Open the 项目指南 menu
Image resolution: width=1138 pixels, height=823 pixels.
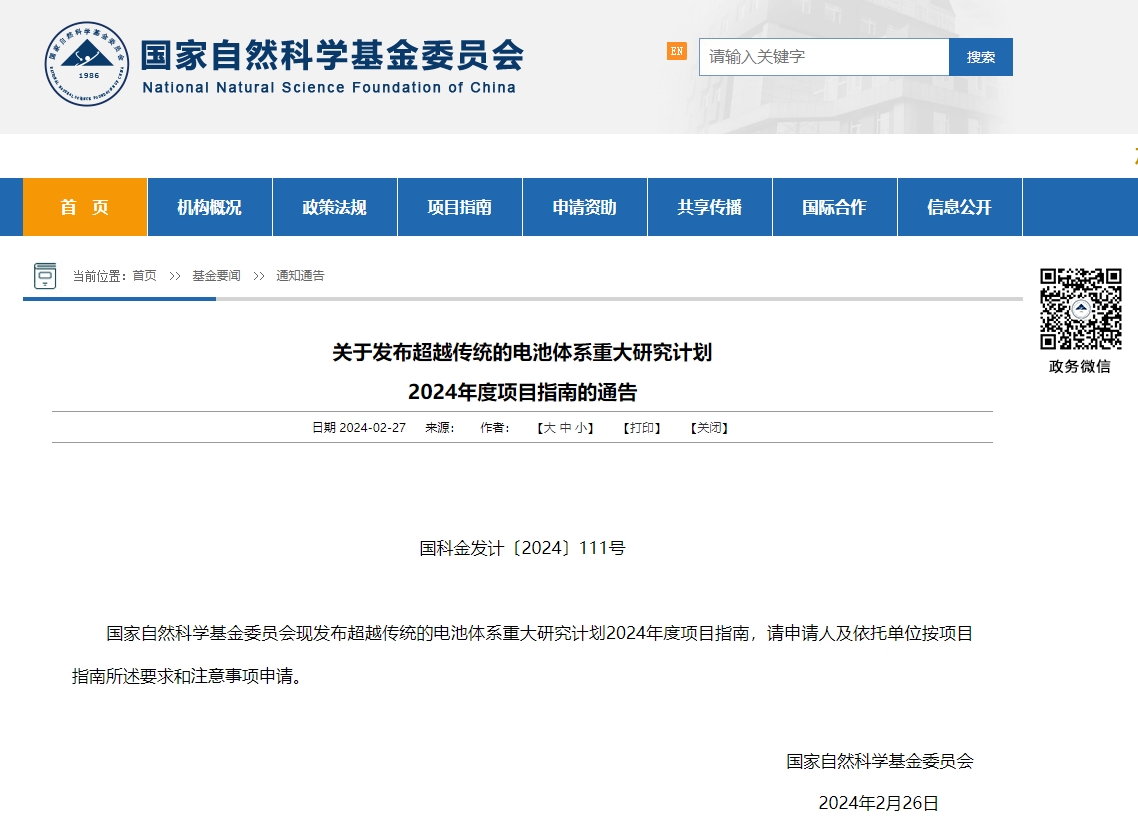459,207
